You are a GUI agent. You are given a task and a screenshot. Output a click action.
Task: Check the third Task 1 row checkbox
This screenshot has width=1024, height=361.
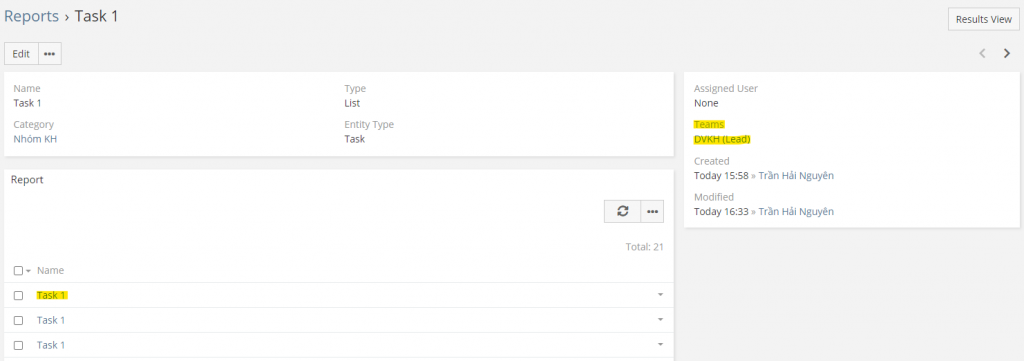click(x=18, y=345)
